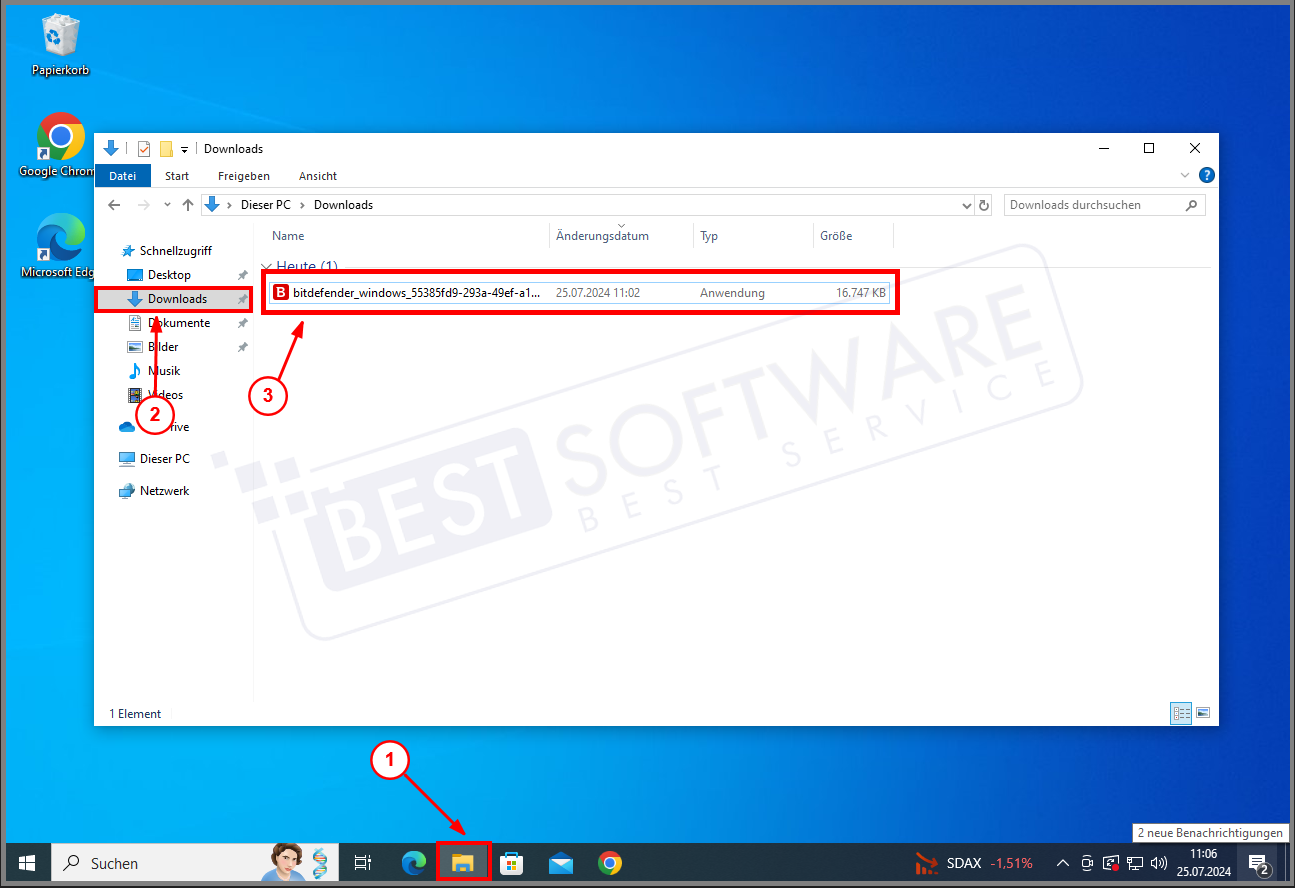Open the recent locations dropdown beside Back button

(x=166, y=204)
